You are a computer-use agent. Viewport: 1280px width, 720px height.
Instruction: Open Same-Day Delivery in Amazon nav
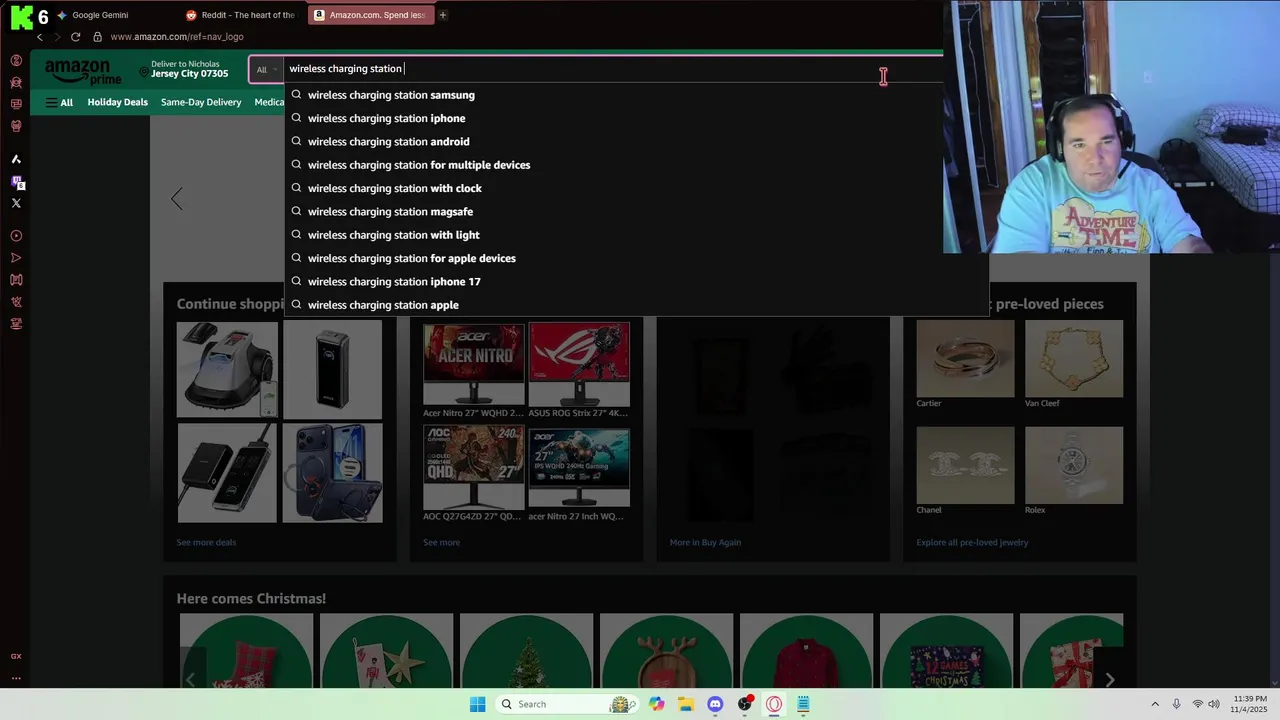[201, 102]
